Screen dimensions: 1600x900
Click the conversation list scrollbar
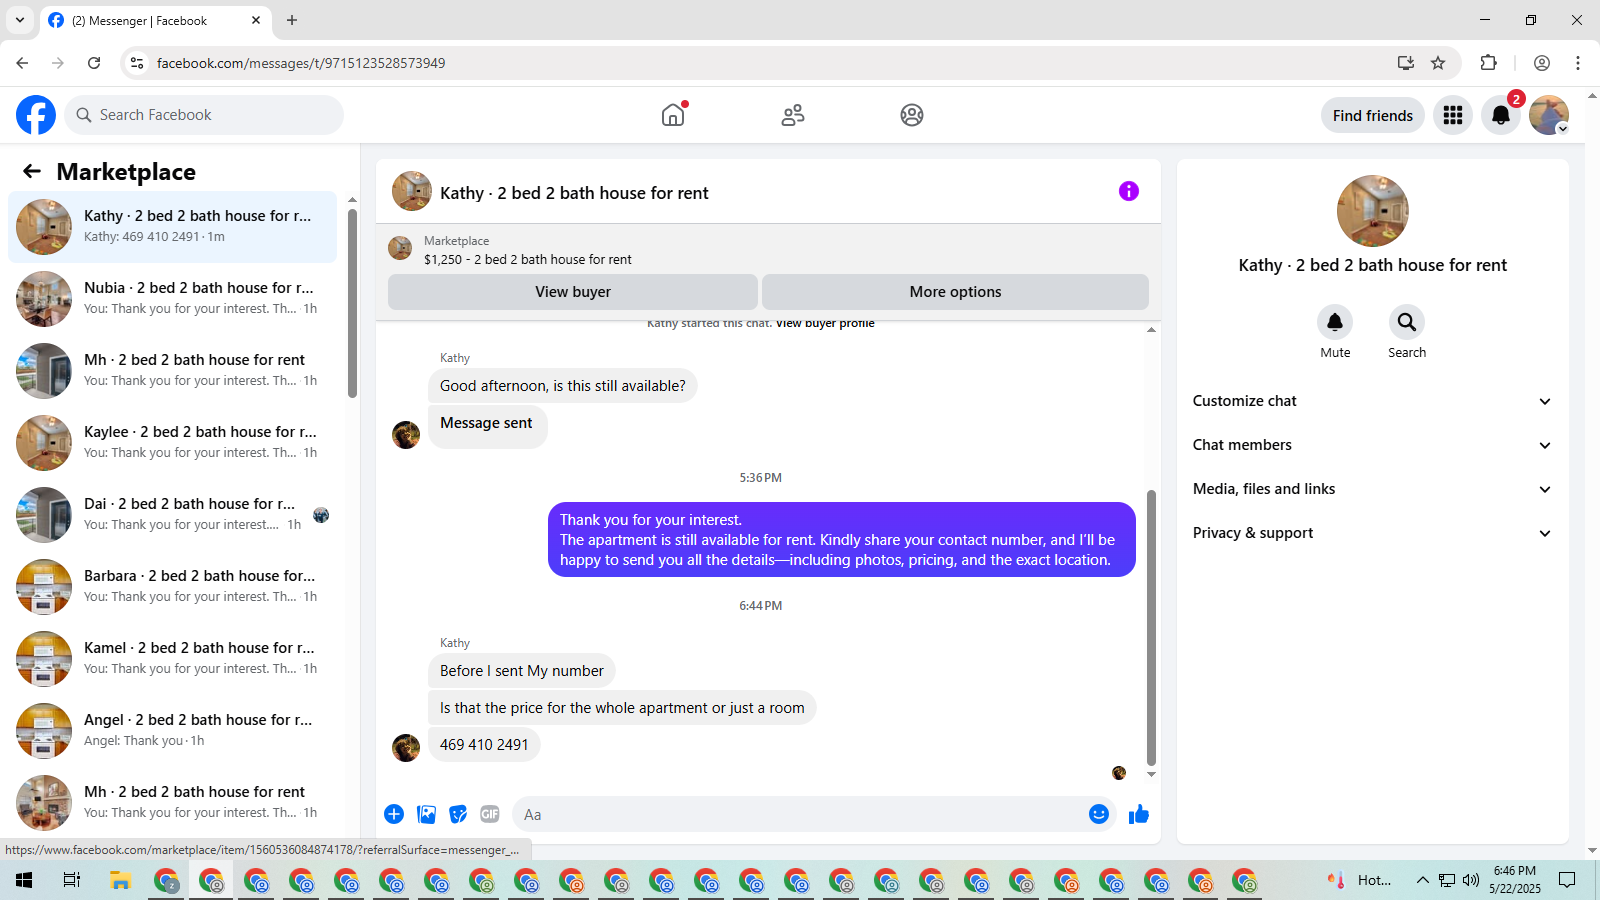point(352,303)
